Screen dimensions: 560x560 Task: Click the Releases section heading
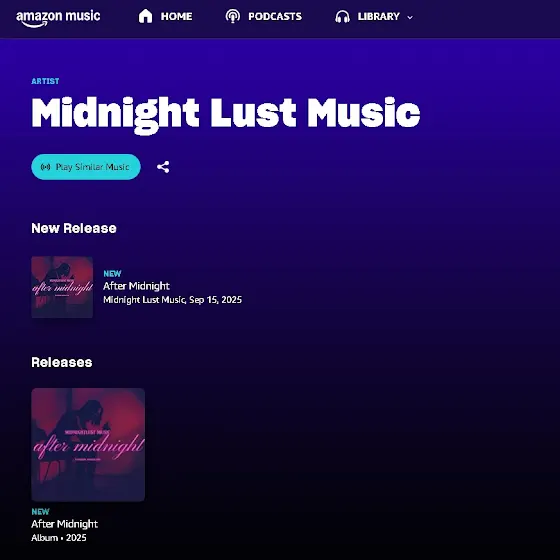coord(62,362)
